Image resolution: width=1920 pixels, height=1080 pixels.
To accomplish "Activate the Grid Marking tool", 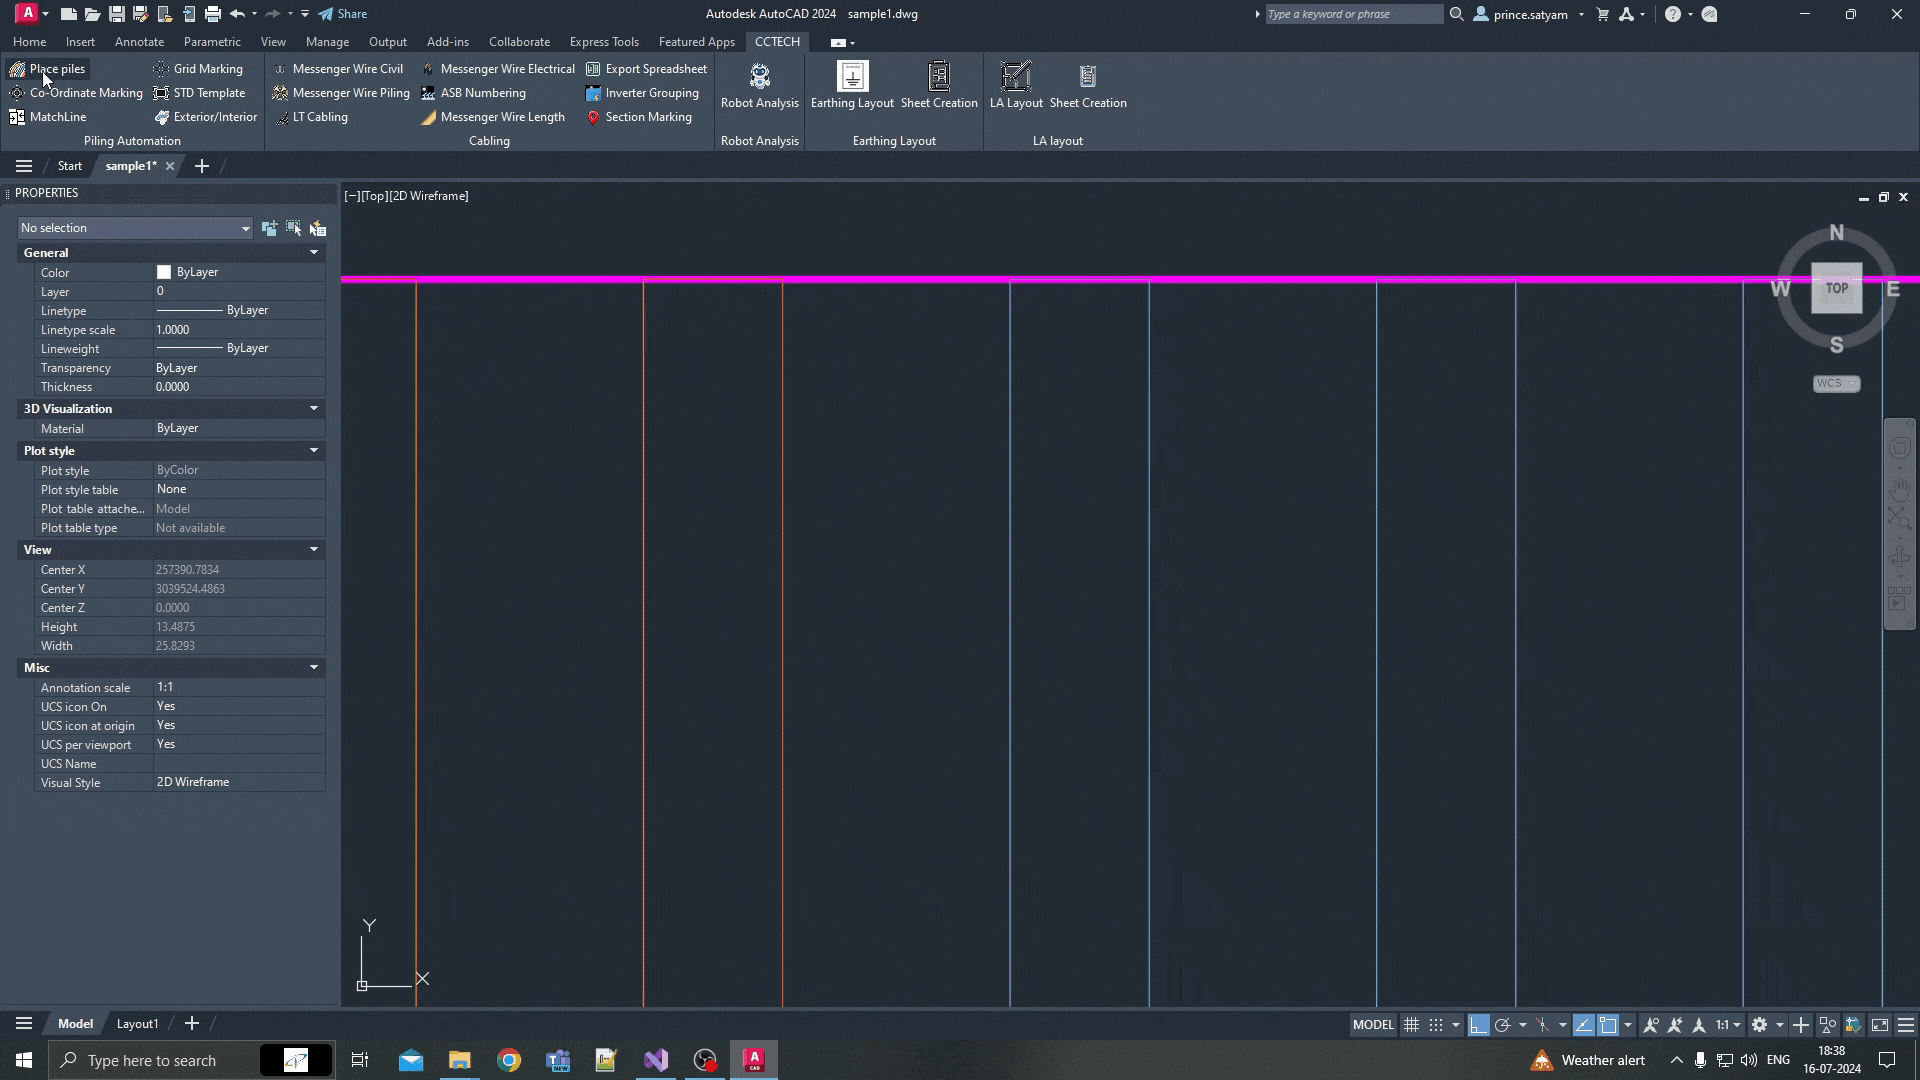I will (198, 69).
